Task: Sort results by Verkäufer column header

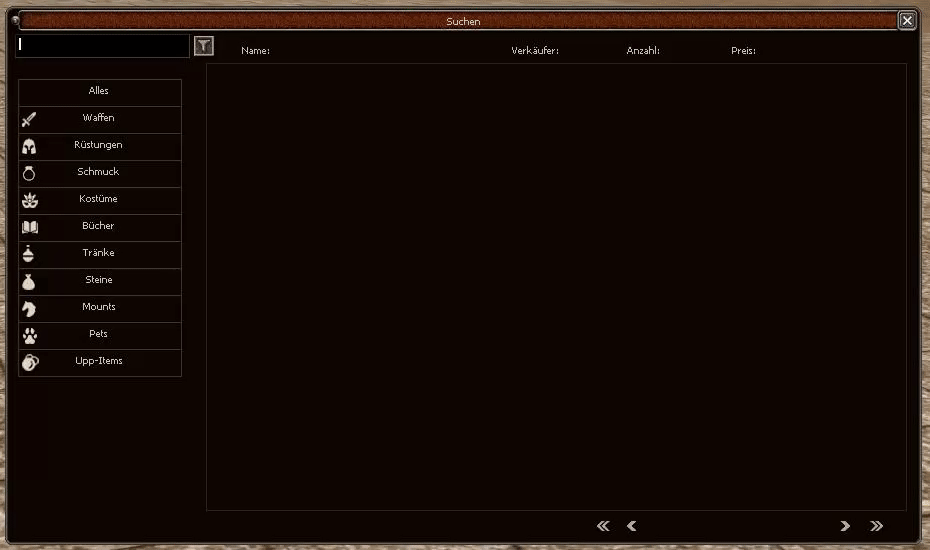Action: (535, 51)
